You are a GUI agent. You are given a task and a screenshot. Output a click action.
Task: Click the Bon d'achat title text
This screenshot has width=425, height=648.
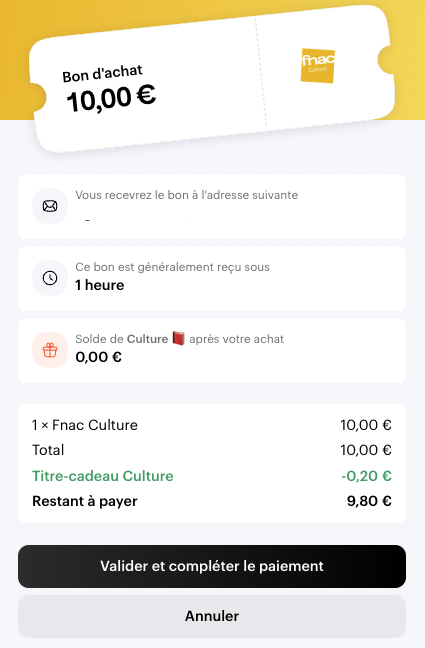[x=103, y=73]
